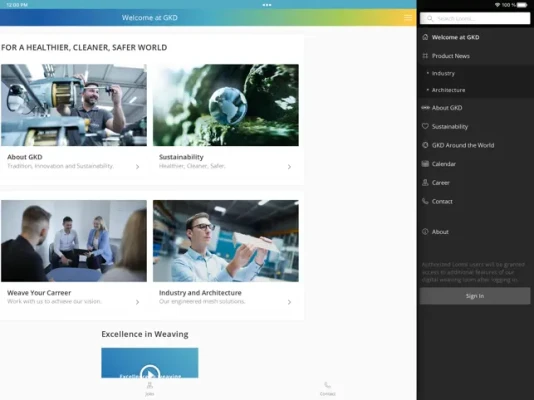The image size is (534, 400).
Task: Open the Contact tab in bottom bar
Action: [327, 389]
